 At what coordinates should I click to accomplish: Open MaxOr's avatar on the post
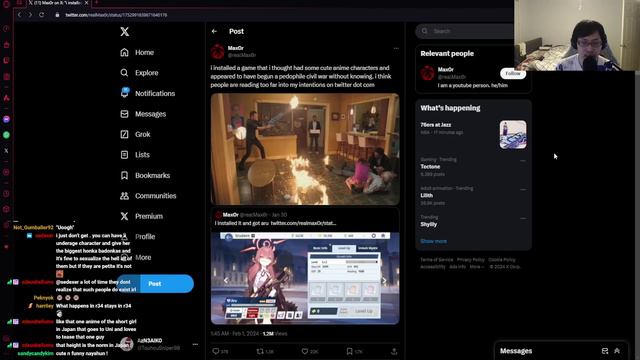coord(218,51)
